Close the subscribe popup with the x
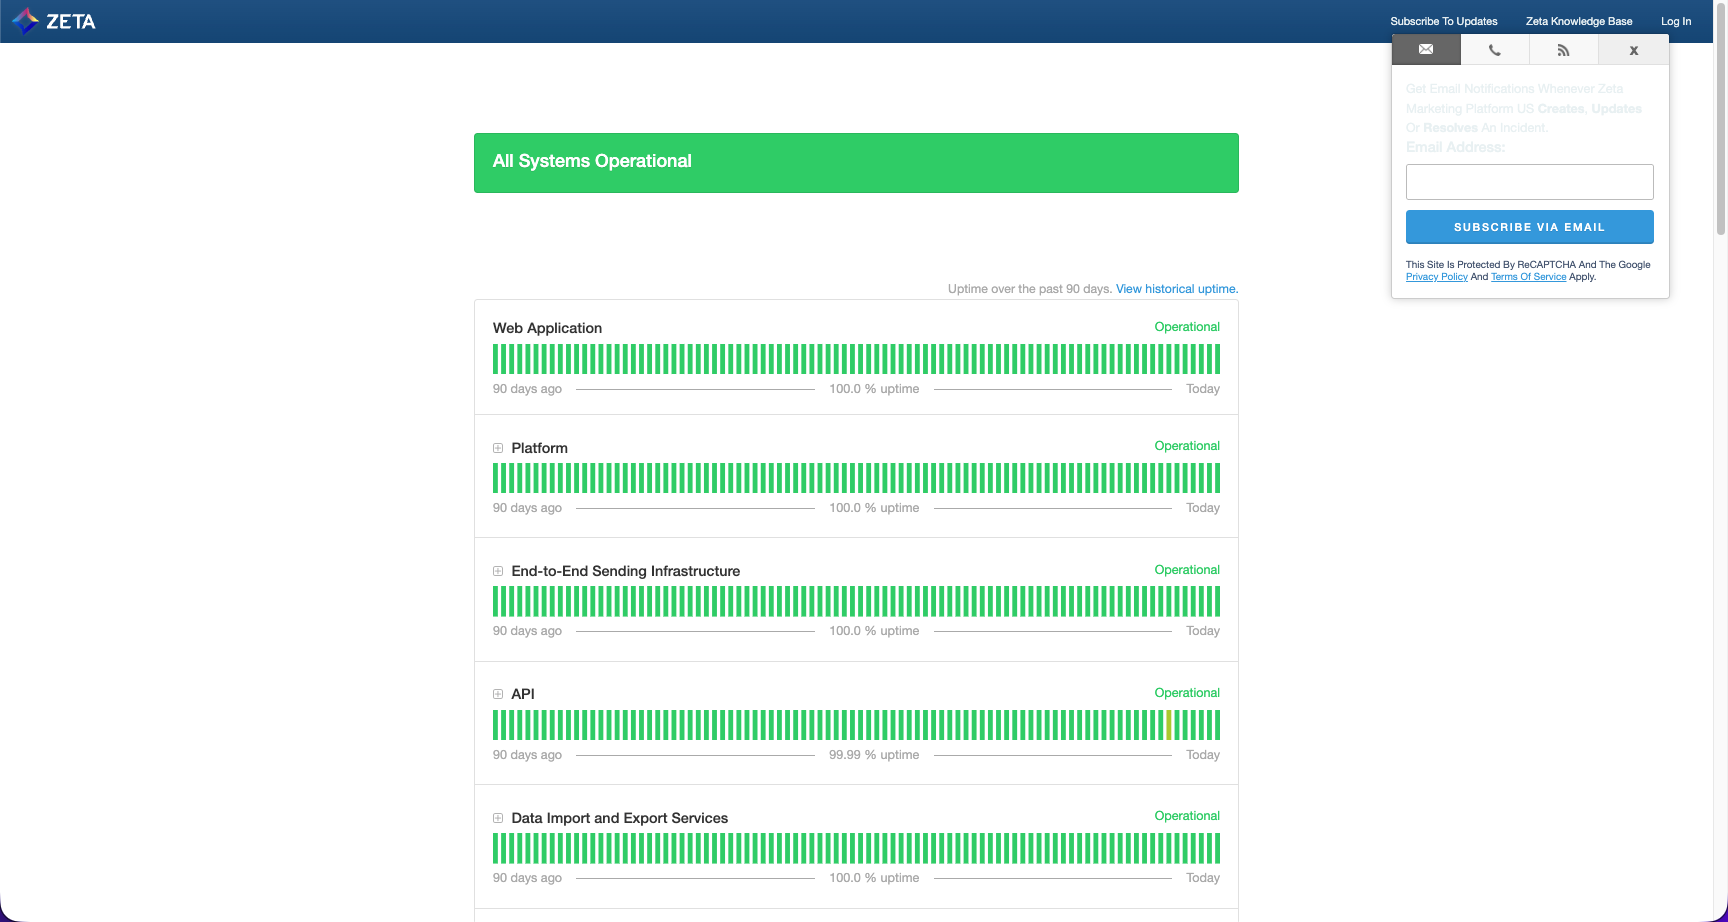The width and height of the screenshot is (1728, 922). point(1634,50)
